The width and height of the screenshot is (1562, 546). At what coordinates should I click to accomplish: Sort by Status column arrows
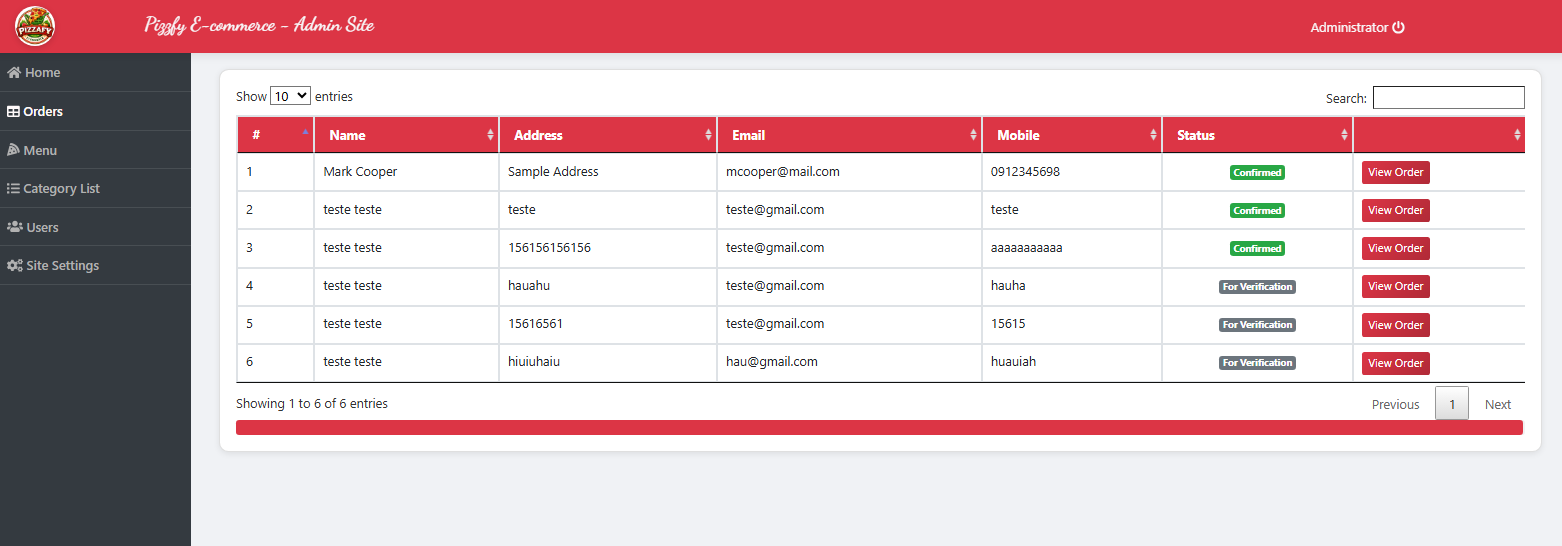pyautogui.click(x=1344, y=135)
